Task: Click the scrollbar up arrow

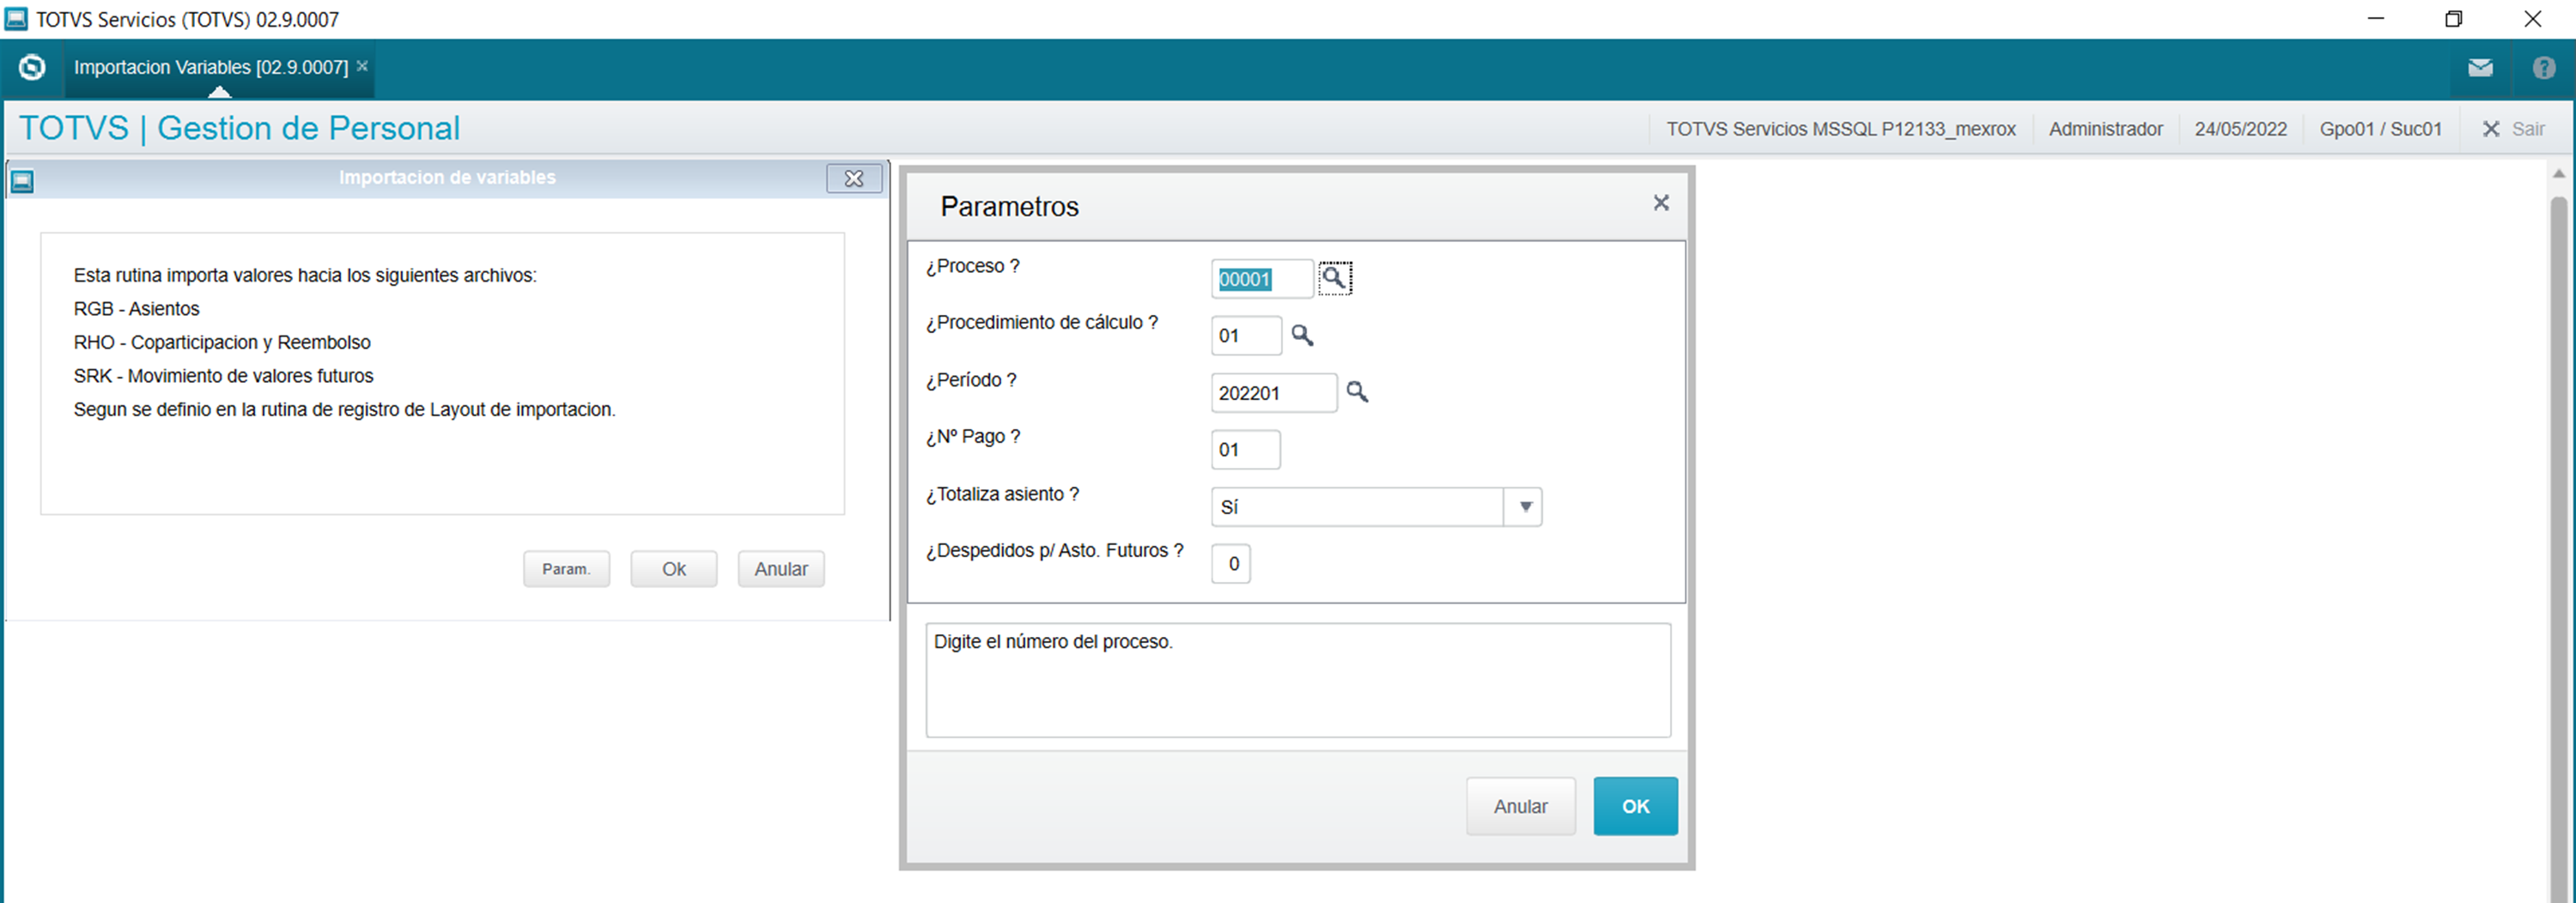Action: 2559,174
